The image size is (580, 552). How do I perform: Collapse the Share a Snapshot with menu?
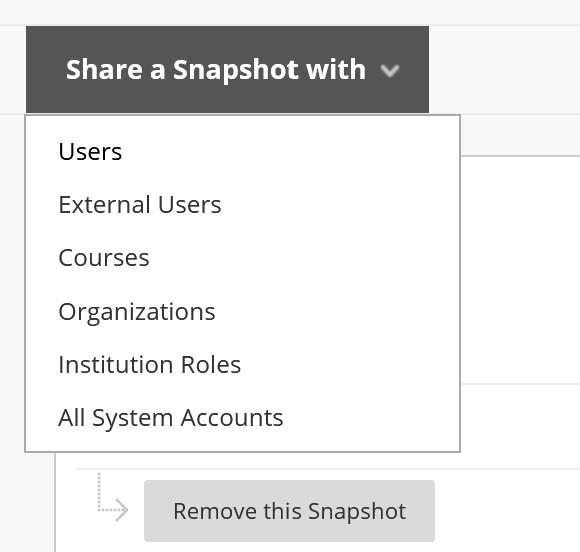click(227, 70)
